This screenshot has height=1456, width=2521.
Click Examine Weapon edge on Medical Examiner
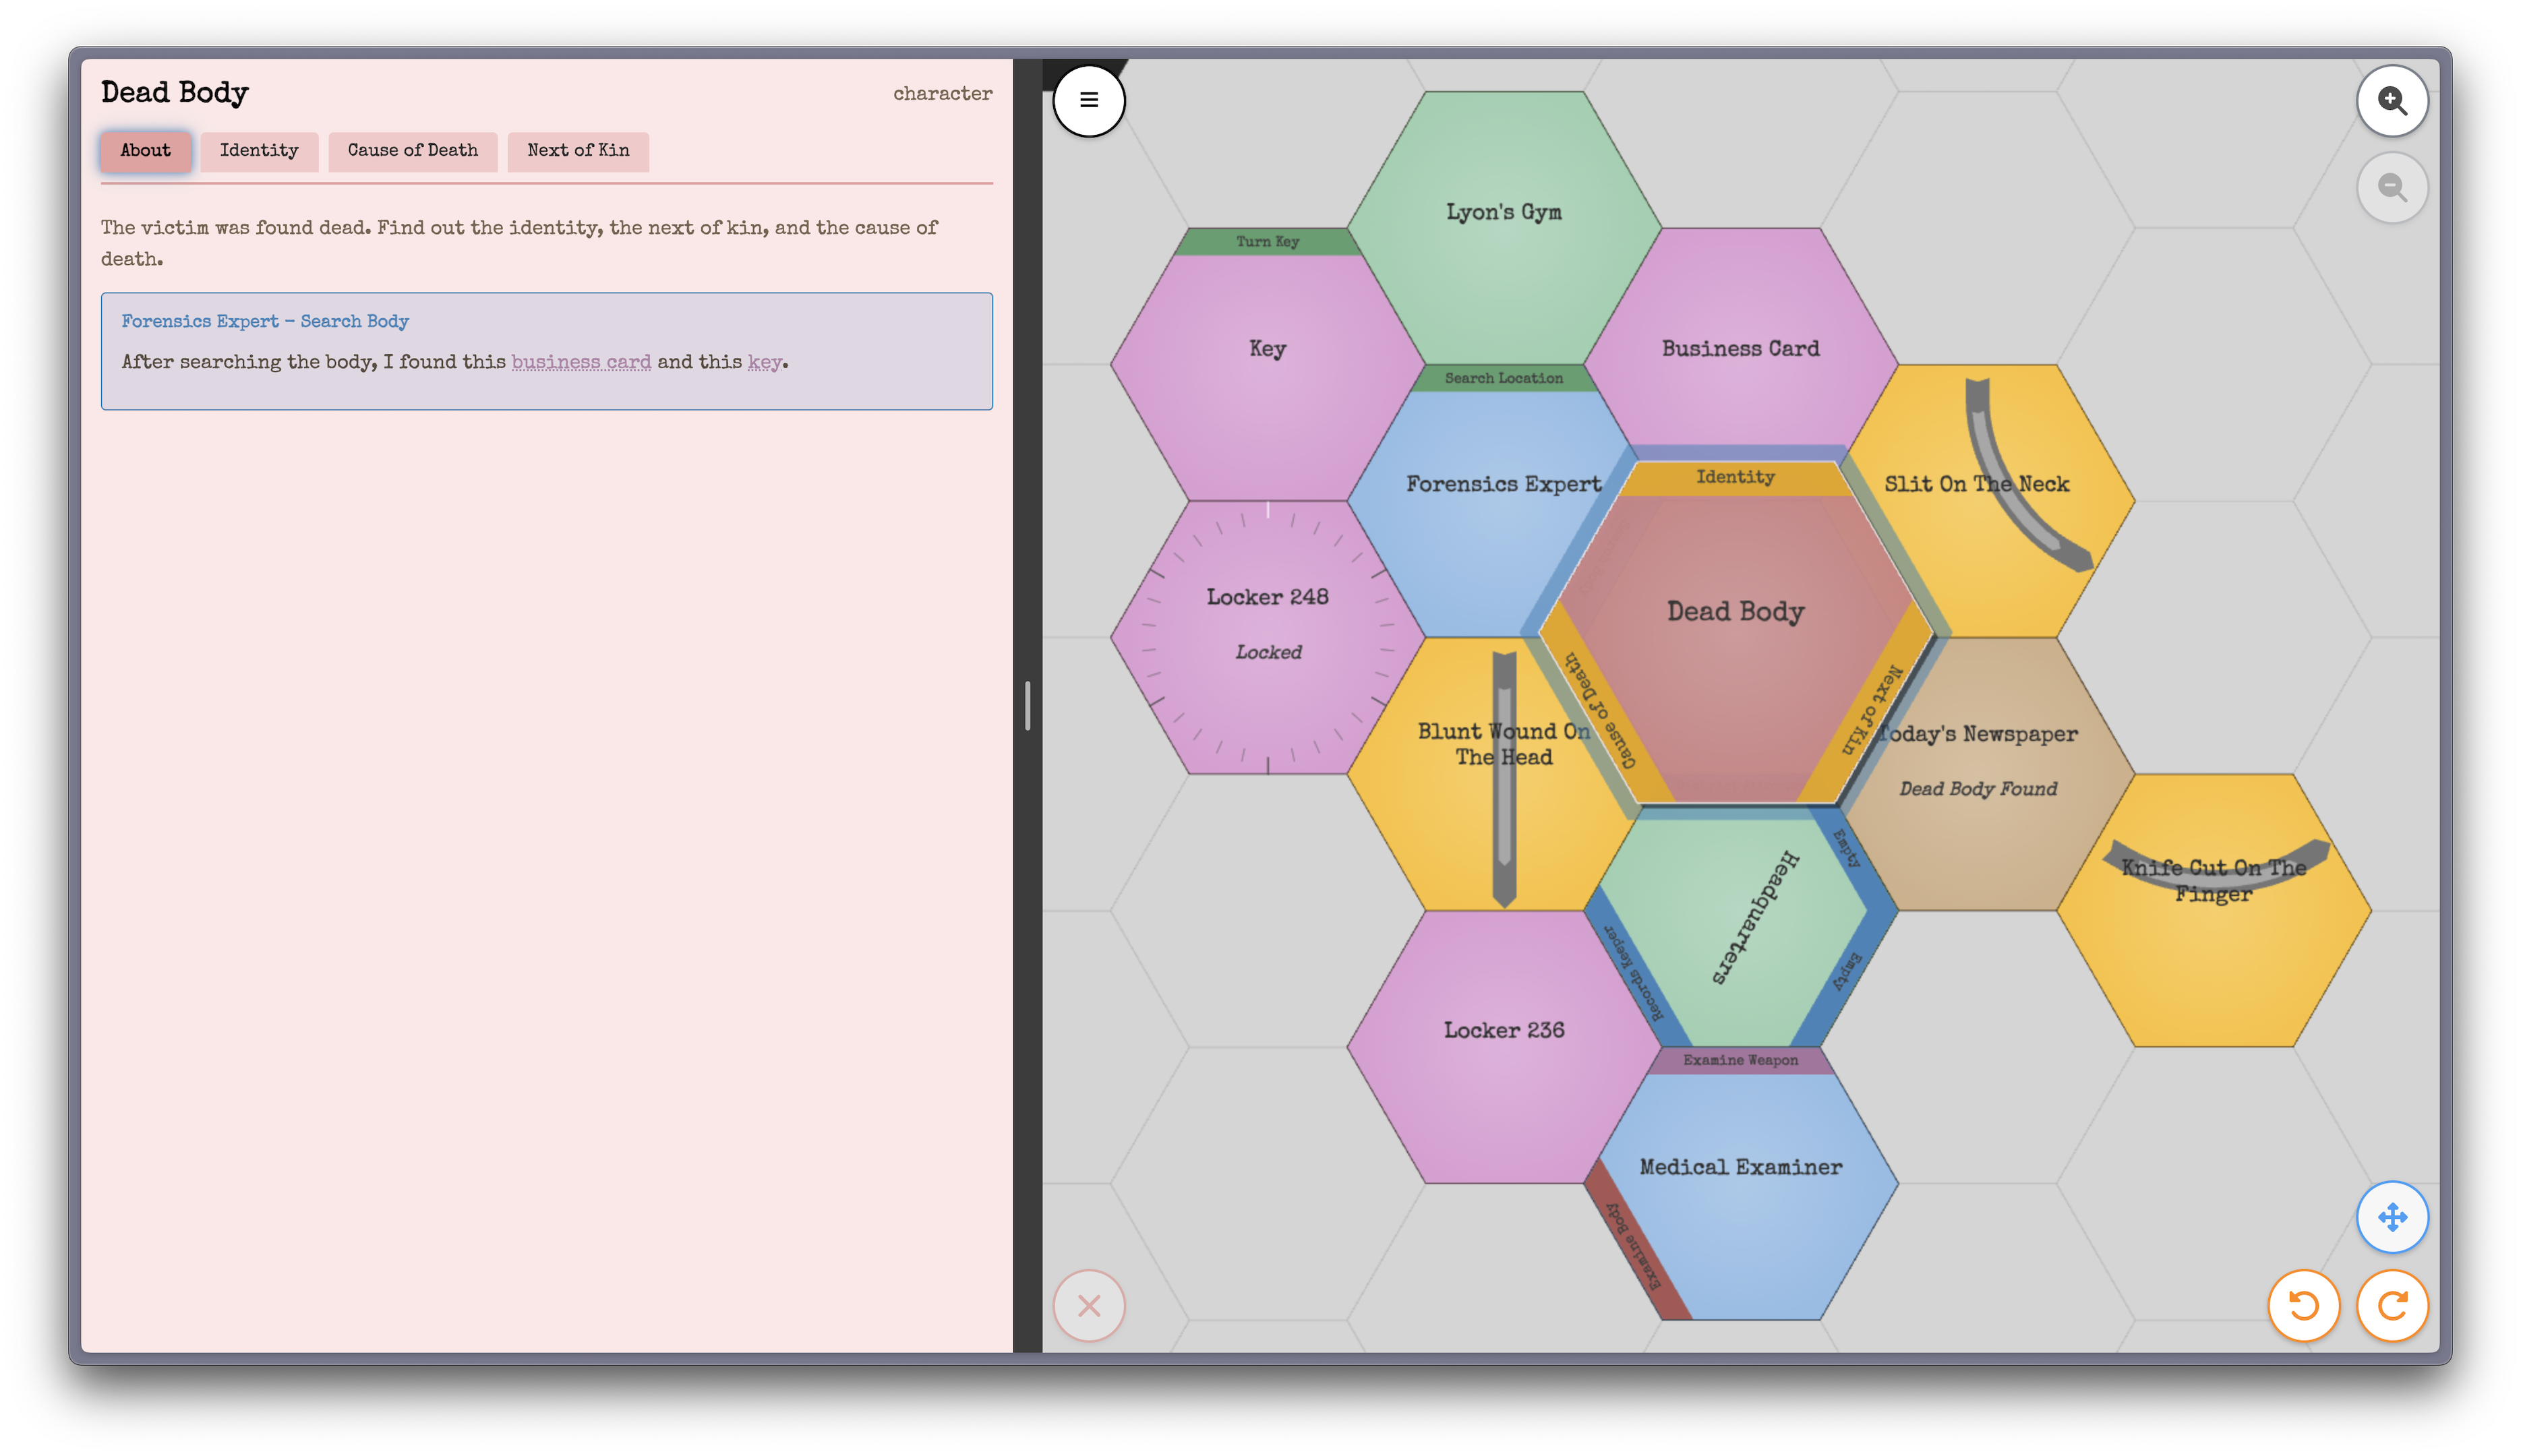(1740, 1060)
